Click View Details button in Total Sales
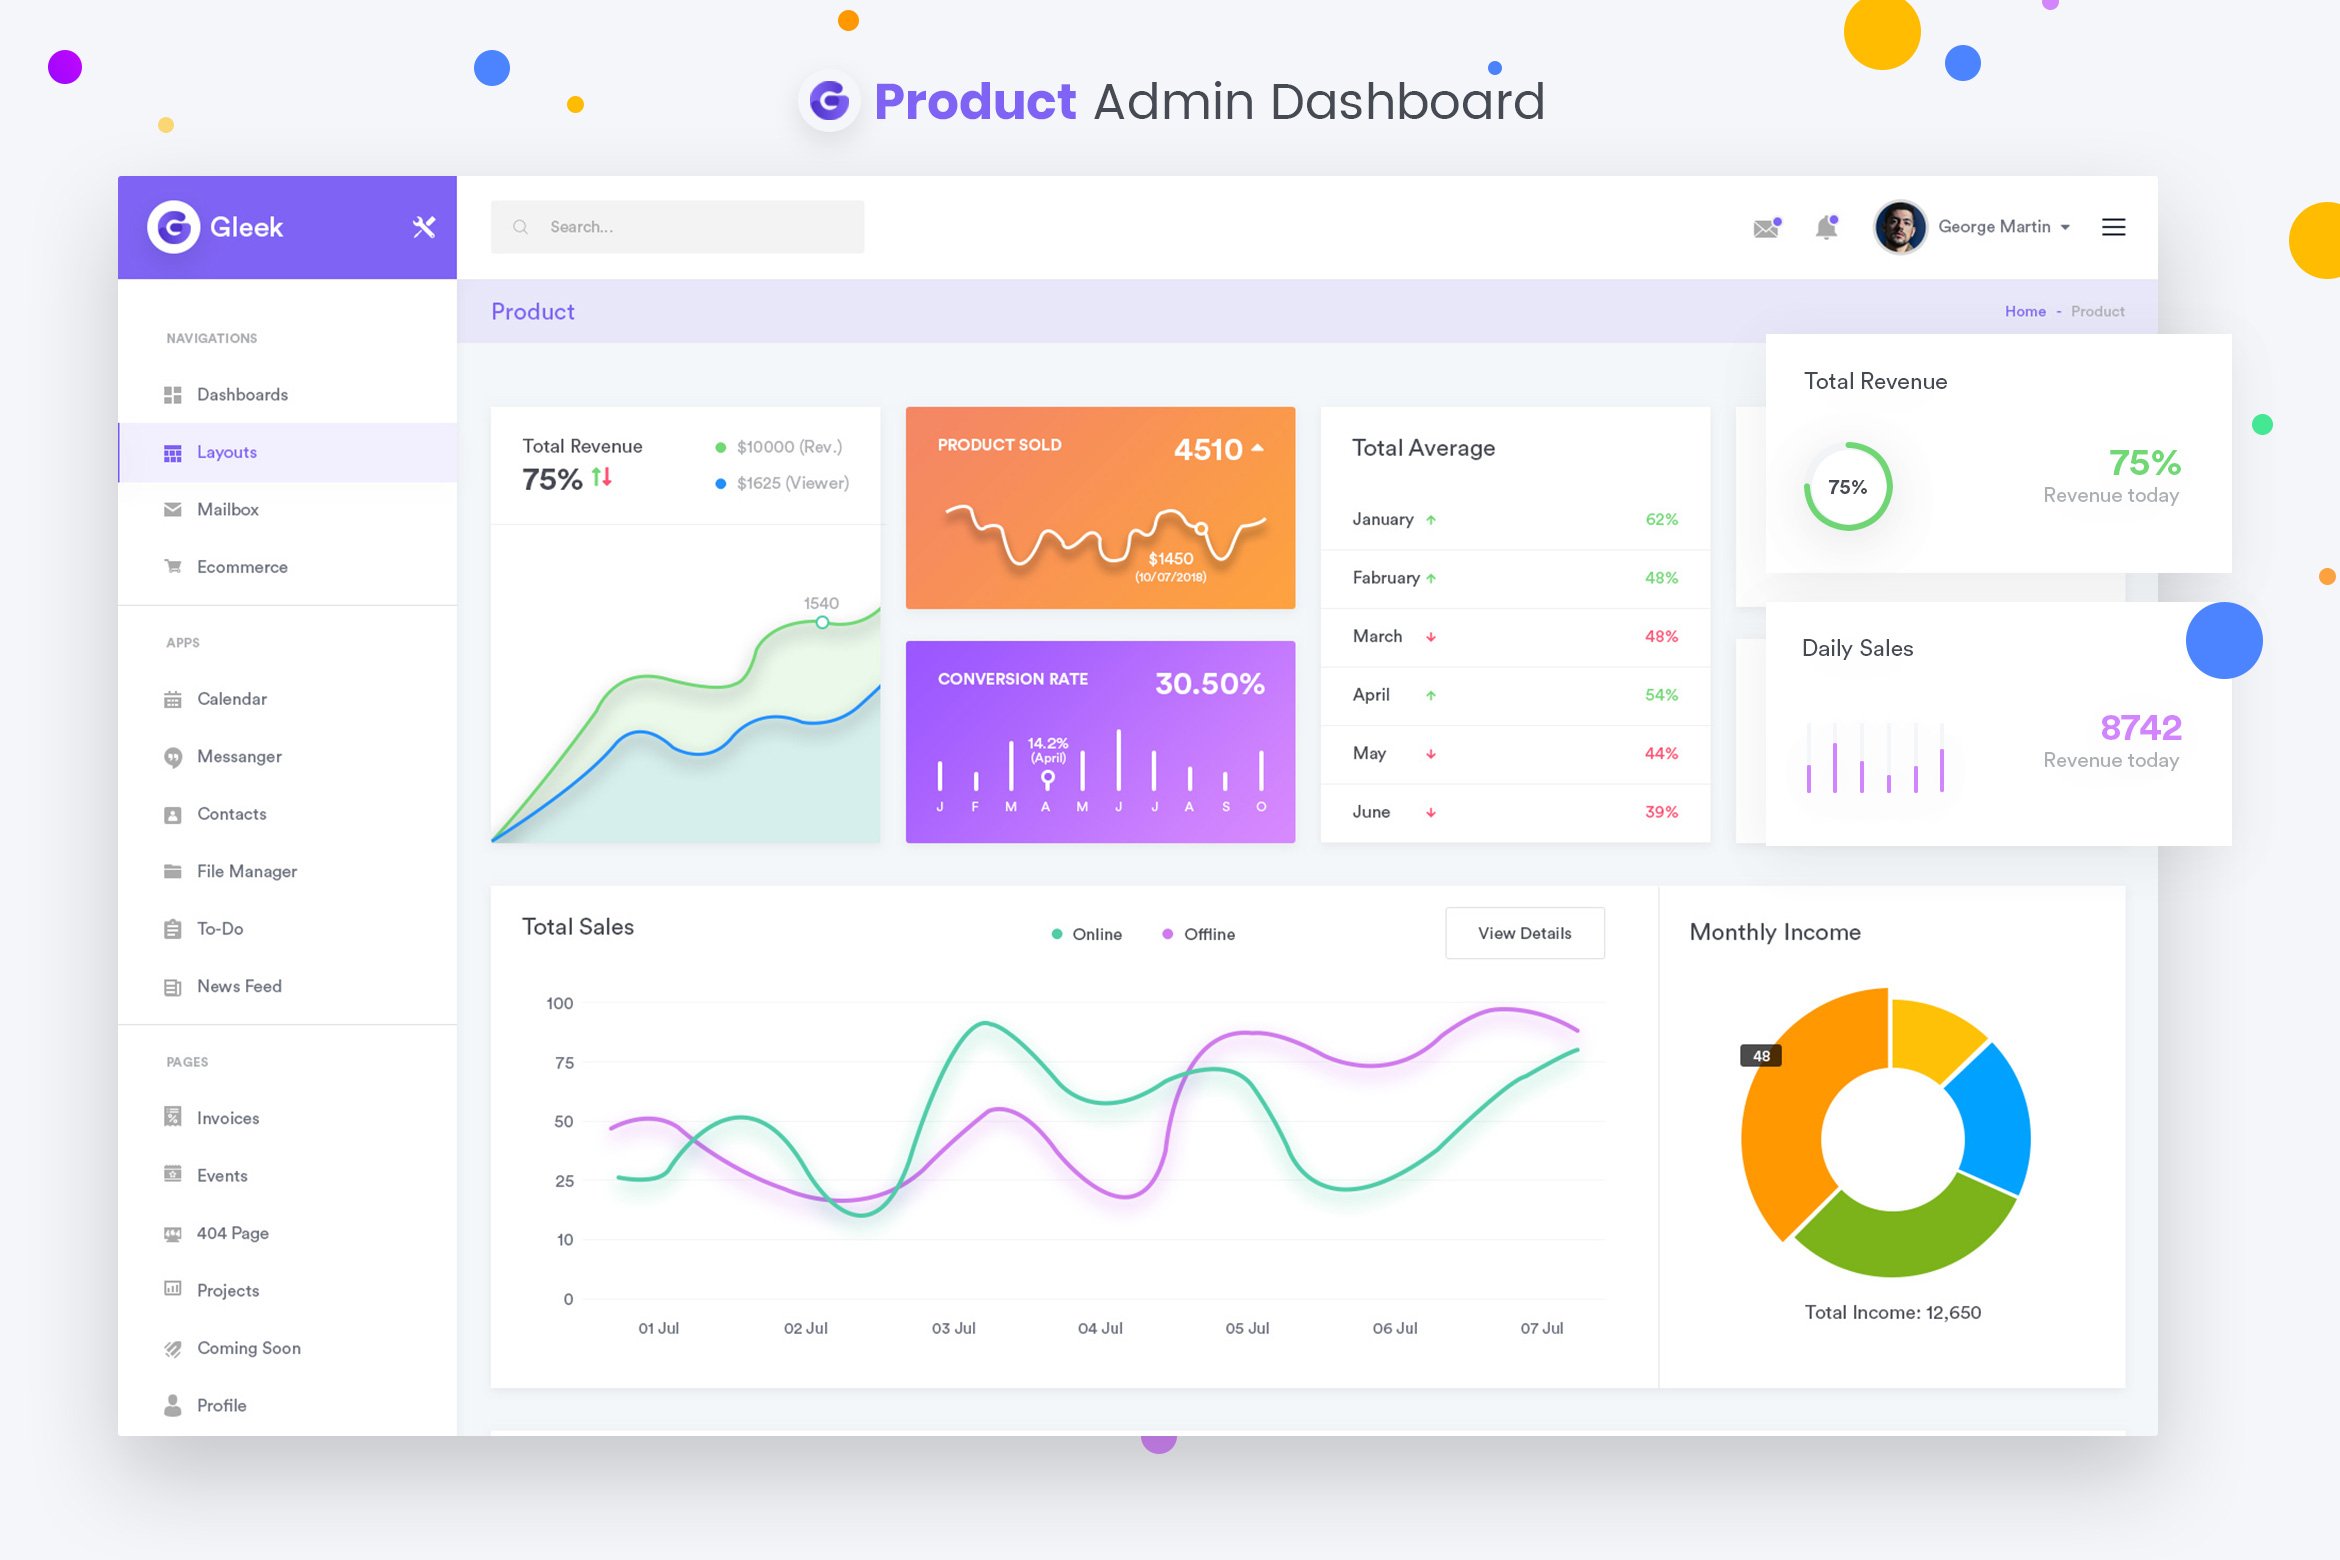Image resolution: width=2340 pixels, height=1560 pixels. (x=1523, y=931)
